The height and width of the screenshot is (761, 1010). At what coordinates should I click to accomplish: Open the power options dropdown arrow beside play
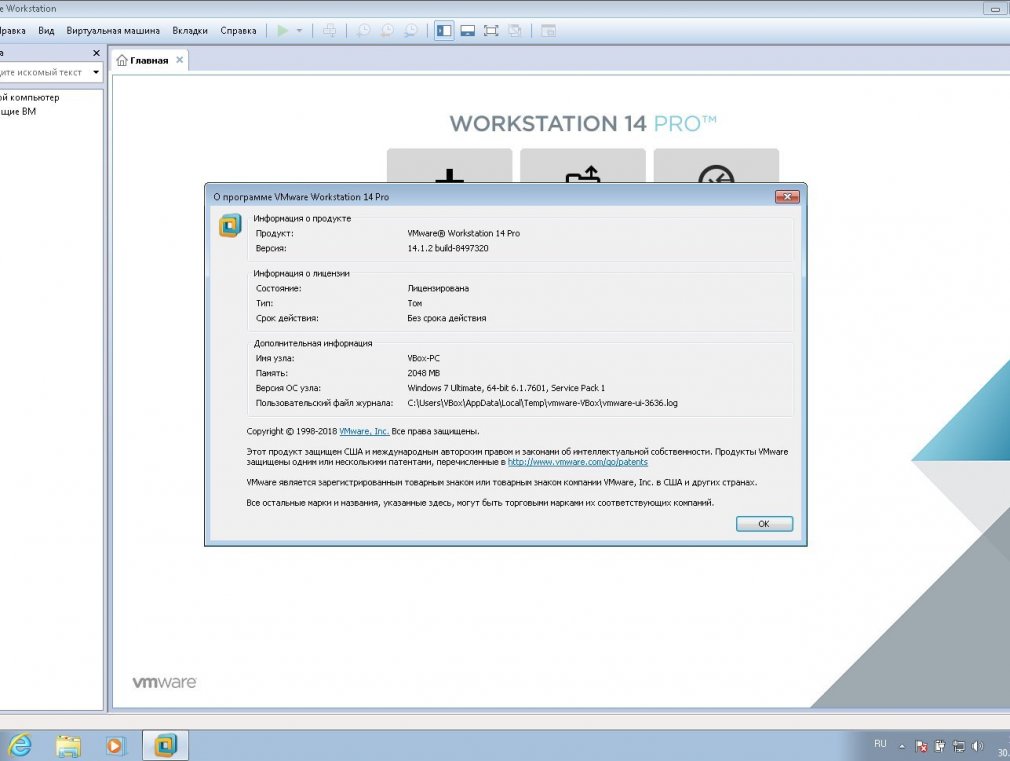click(x=300, y=31)
